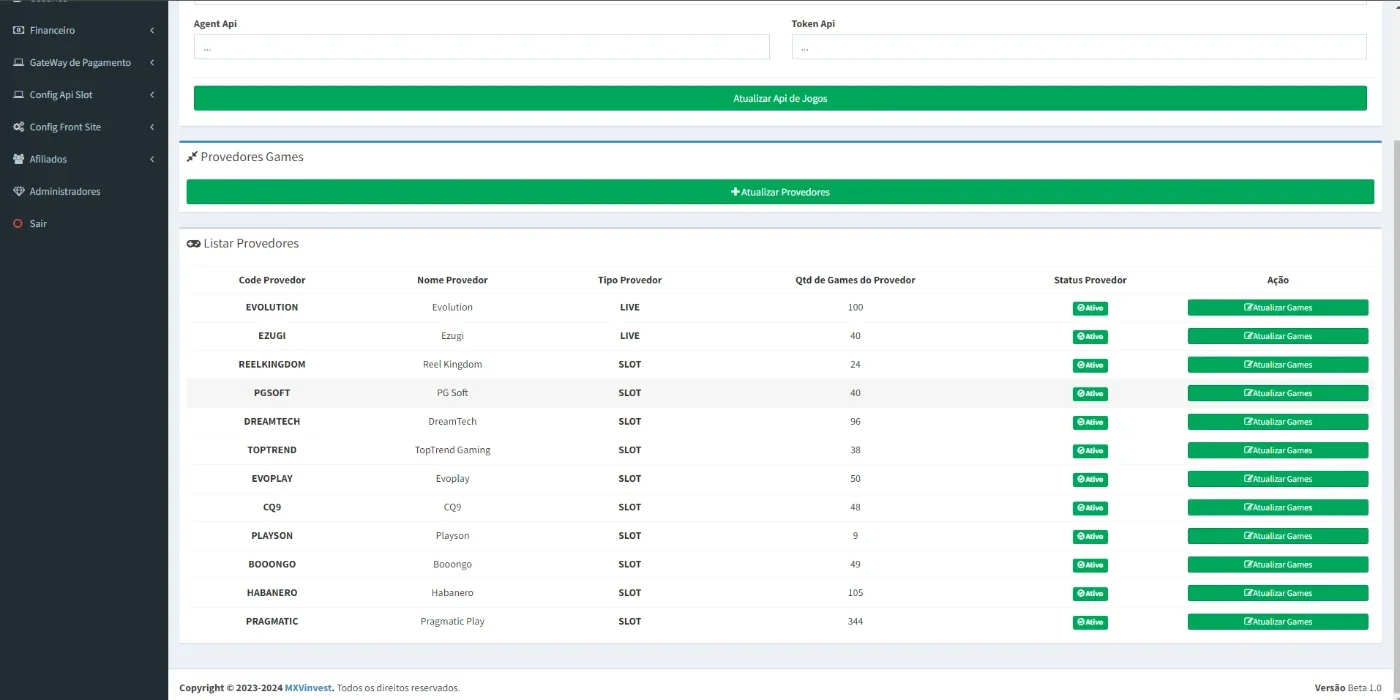Update games for PLAYSON provider
The width and height of the screenshot is (1400, 700).
click(x=1278, y=536)
